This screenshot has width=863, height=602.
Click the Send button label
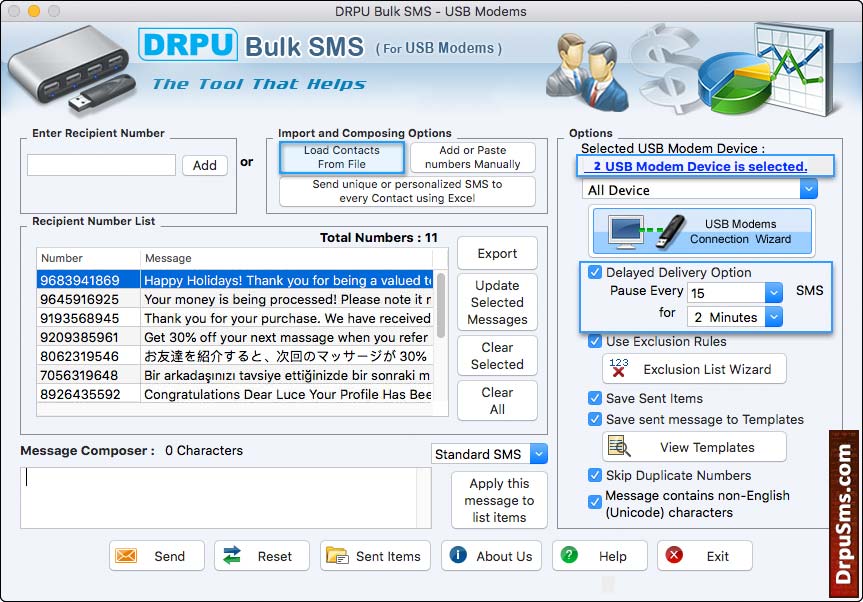click(170, 556)
